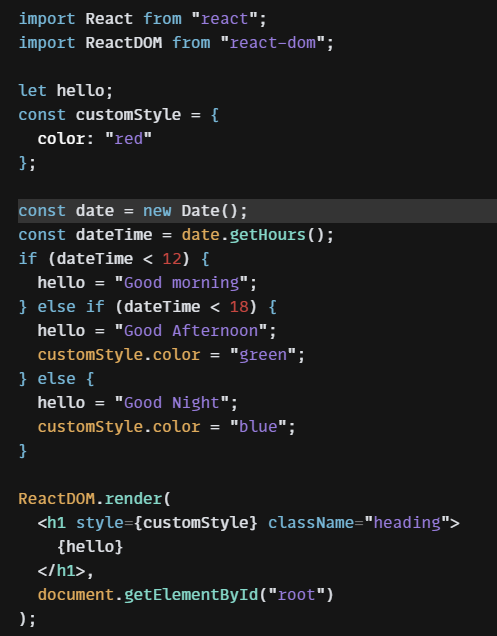Click the "Good Afternoon" string
Image resolution: width=497 pixels, height=636 pixels.
(x=191, y=331)
